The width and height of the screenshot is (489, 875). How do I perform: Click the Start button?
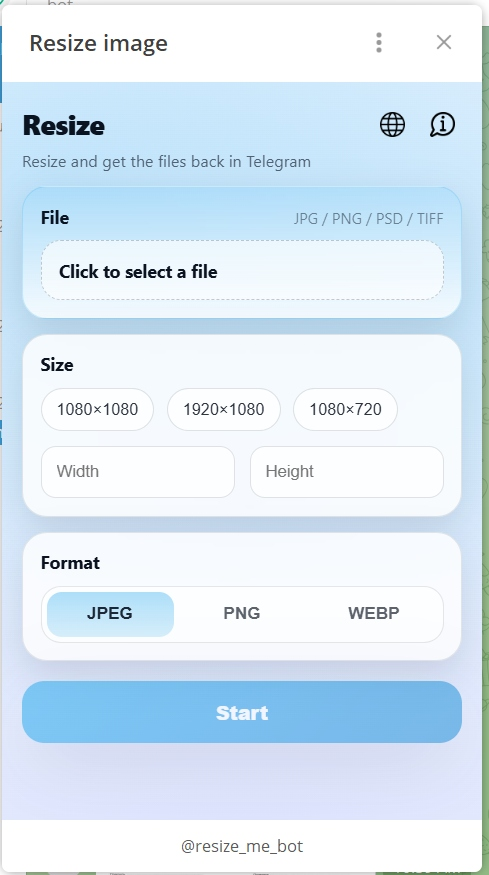tap(242, 712)
